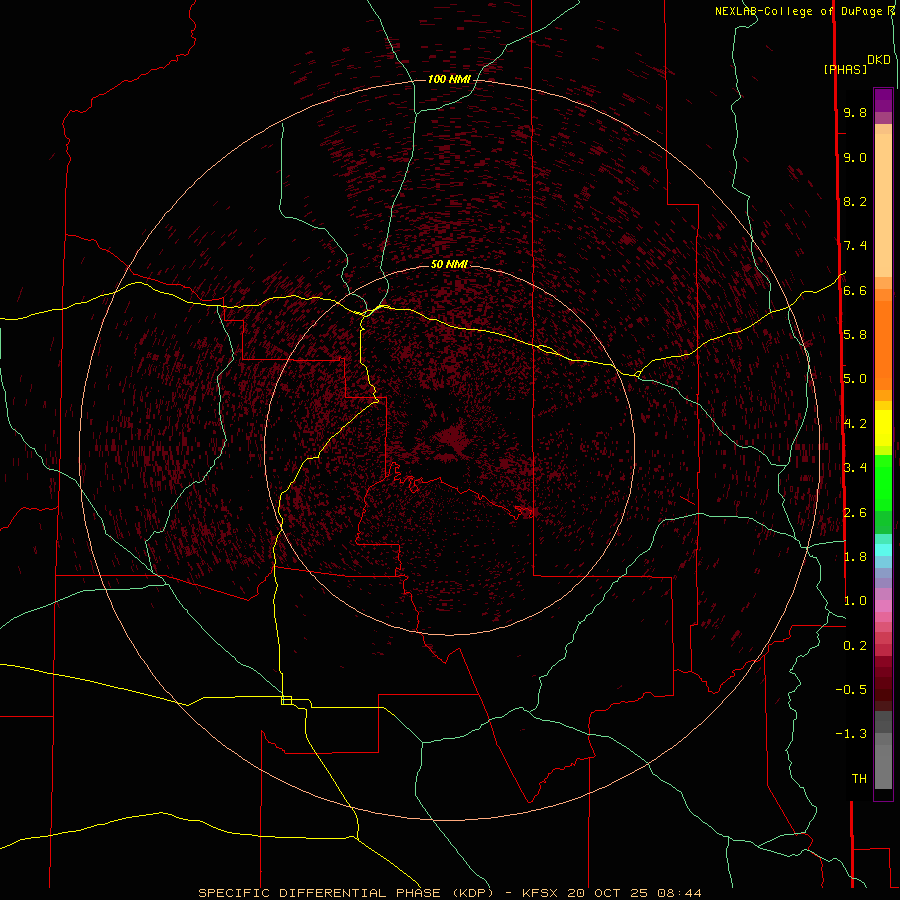Click the DKD label above the legend
Screen dimensions: 900x900
tap(879, 60)
